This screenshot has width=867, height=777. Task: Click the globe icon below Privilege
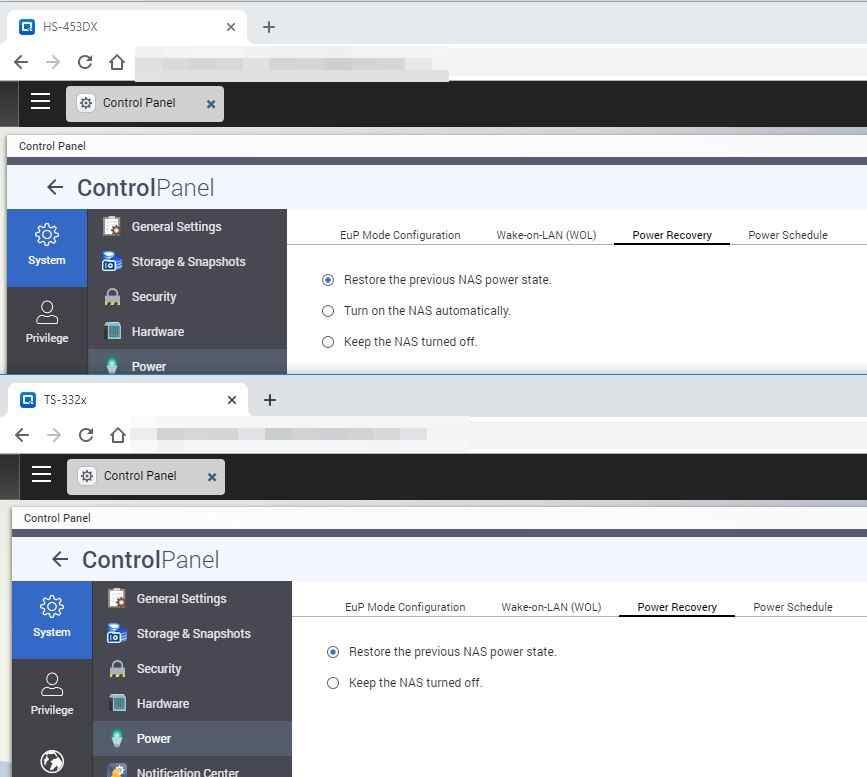pos(52,761)
